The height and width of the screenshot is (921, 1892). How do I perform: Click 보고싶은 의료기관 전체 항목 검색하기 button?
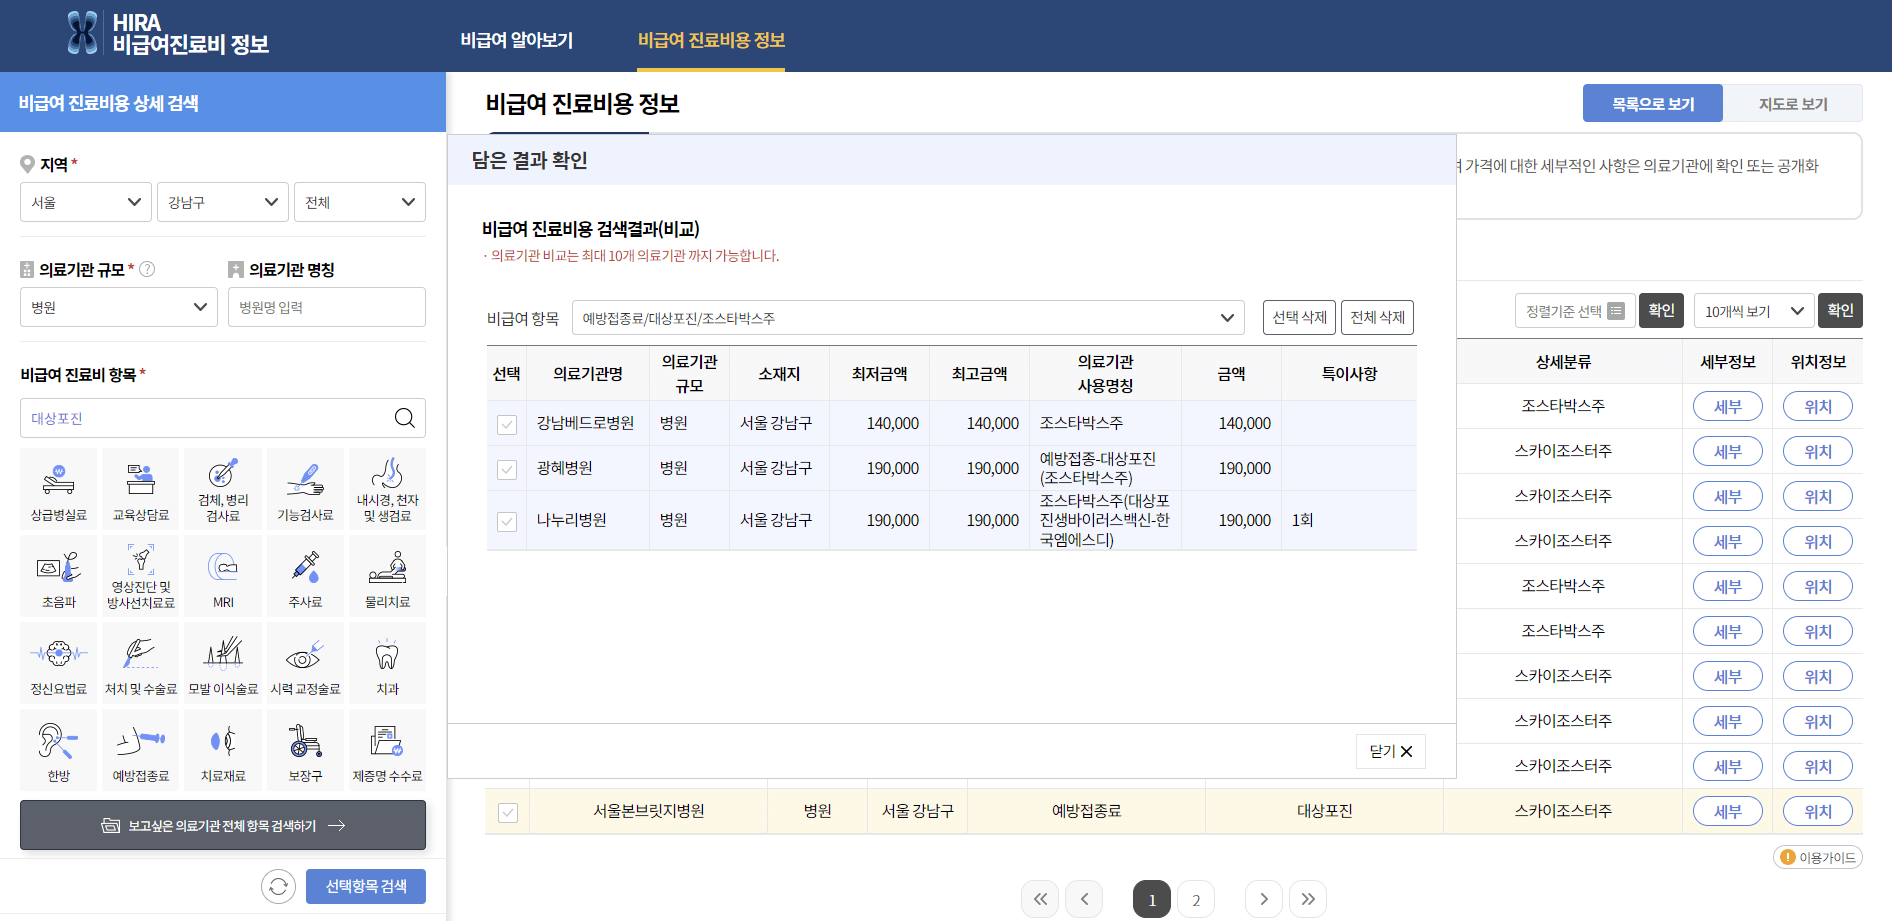tap(223, 825)
